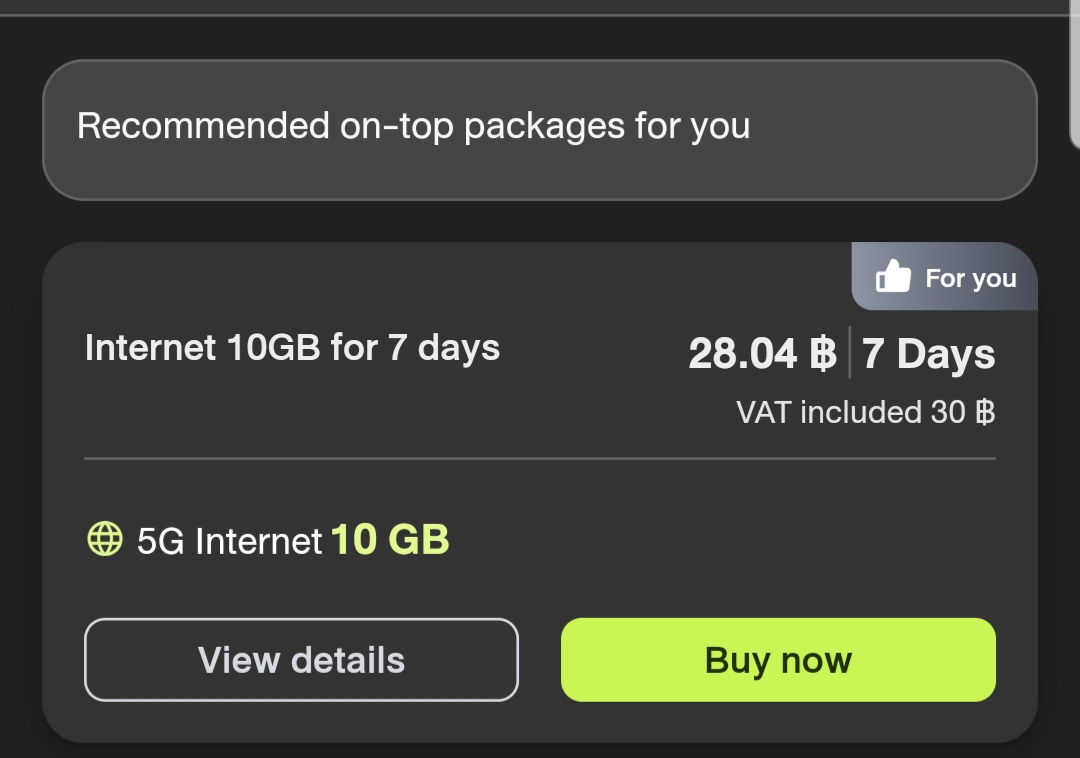The width and height of the screenshot is (1080, 758).
Task: Click the 7 Days validity text
Action: [x=928, y=354]
